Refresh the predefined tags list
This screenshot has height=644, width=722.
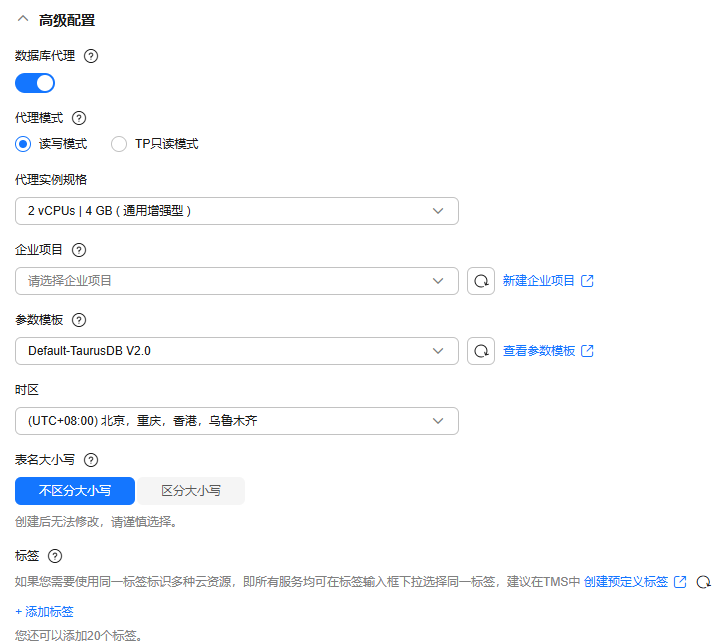point(704,582)
